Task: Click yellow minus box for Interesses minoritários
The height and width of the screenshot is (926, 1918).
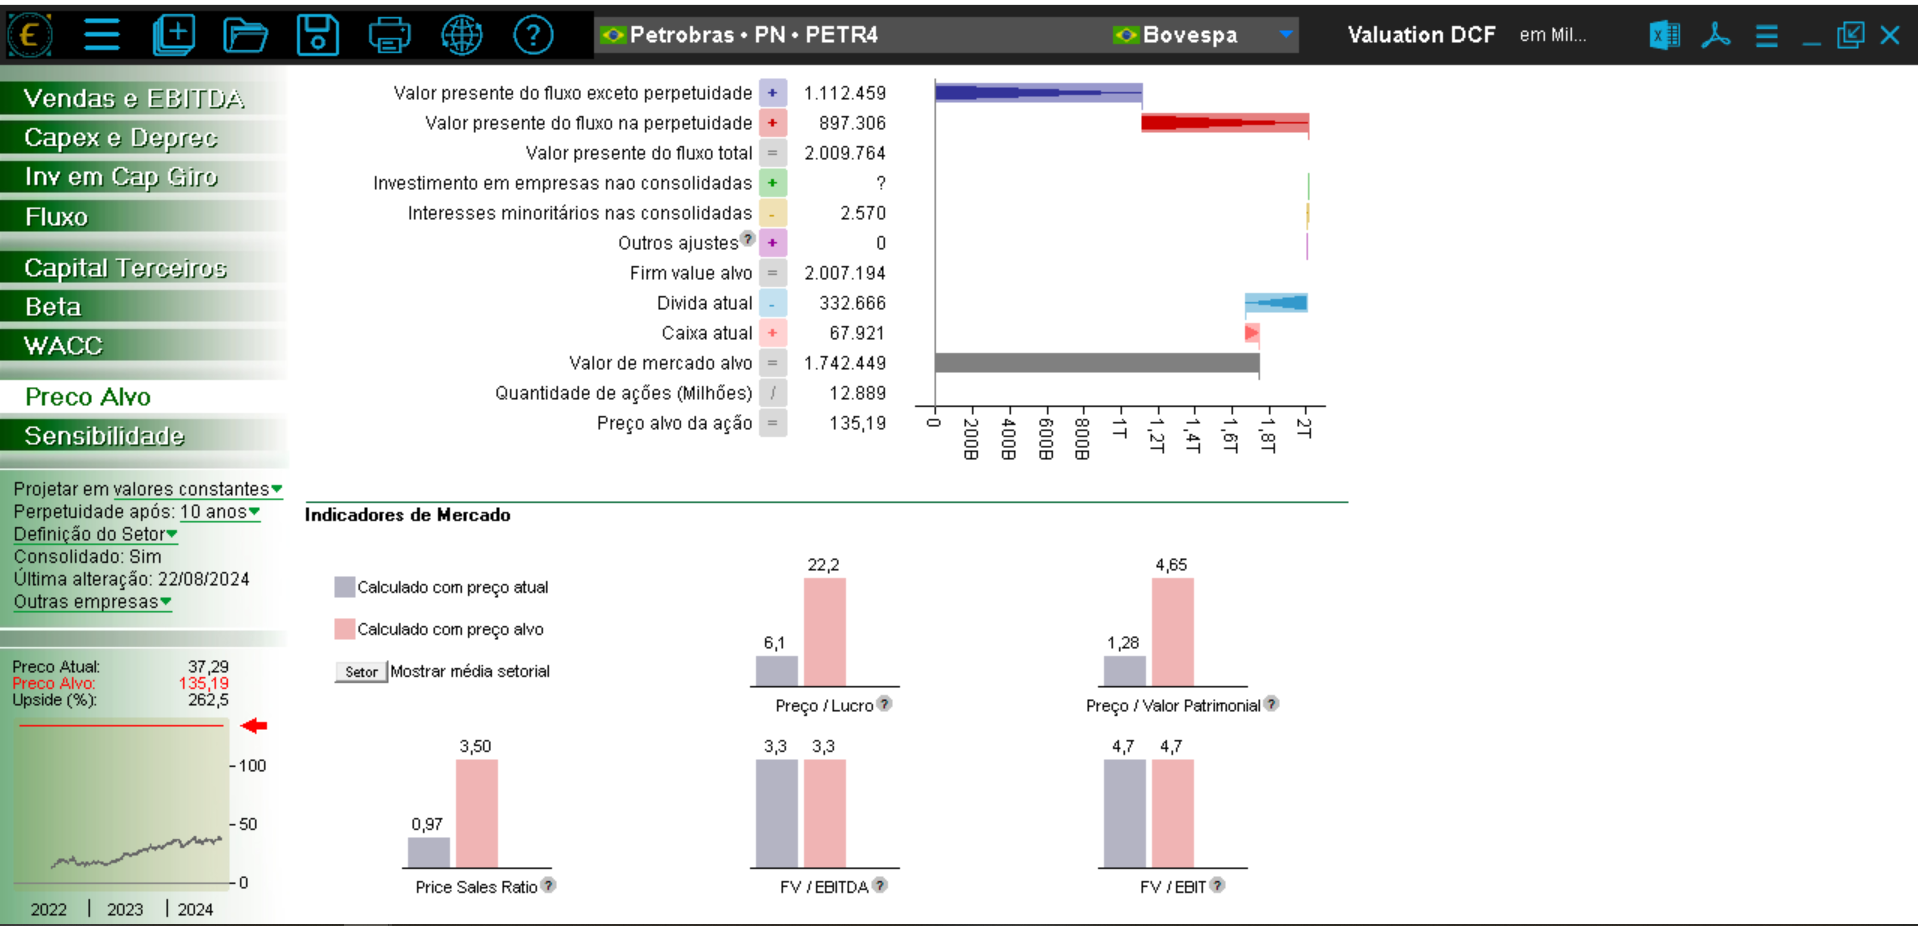Action: pos(772,213)
